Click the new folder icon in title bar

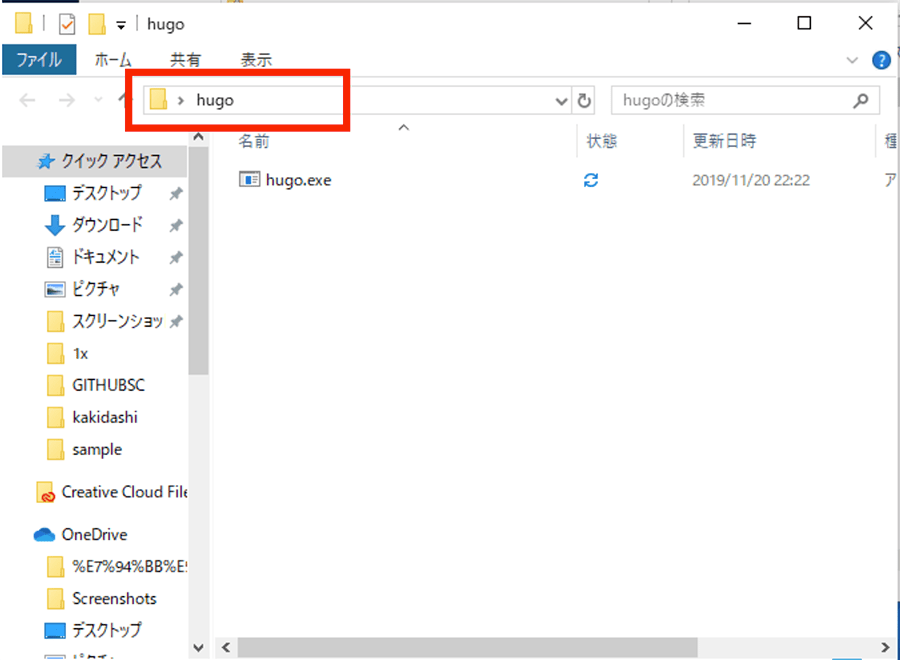click(96, 24)
